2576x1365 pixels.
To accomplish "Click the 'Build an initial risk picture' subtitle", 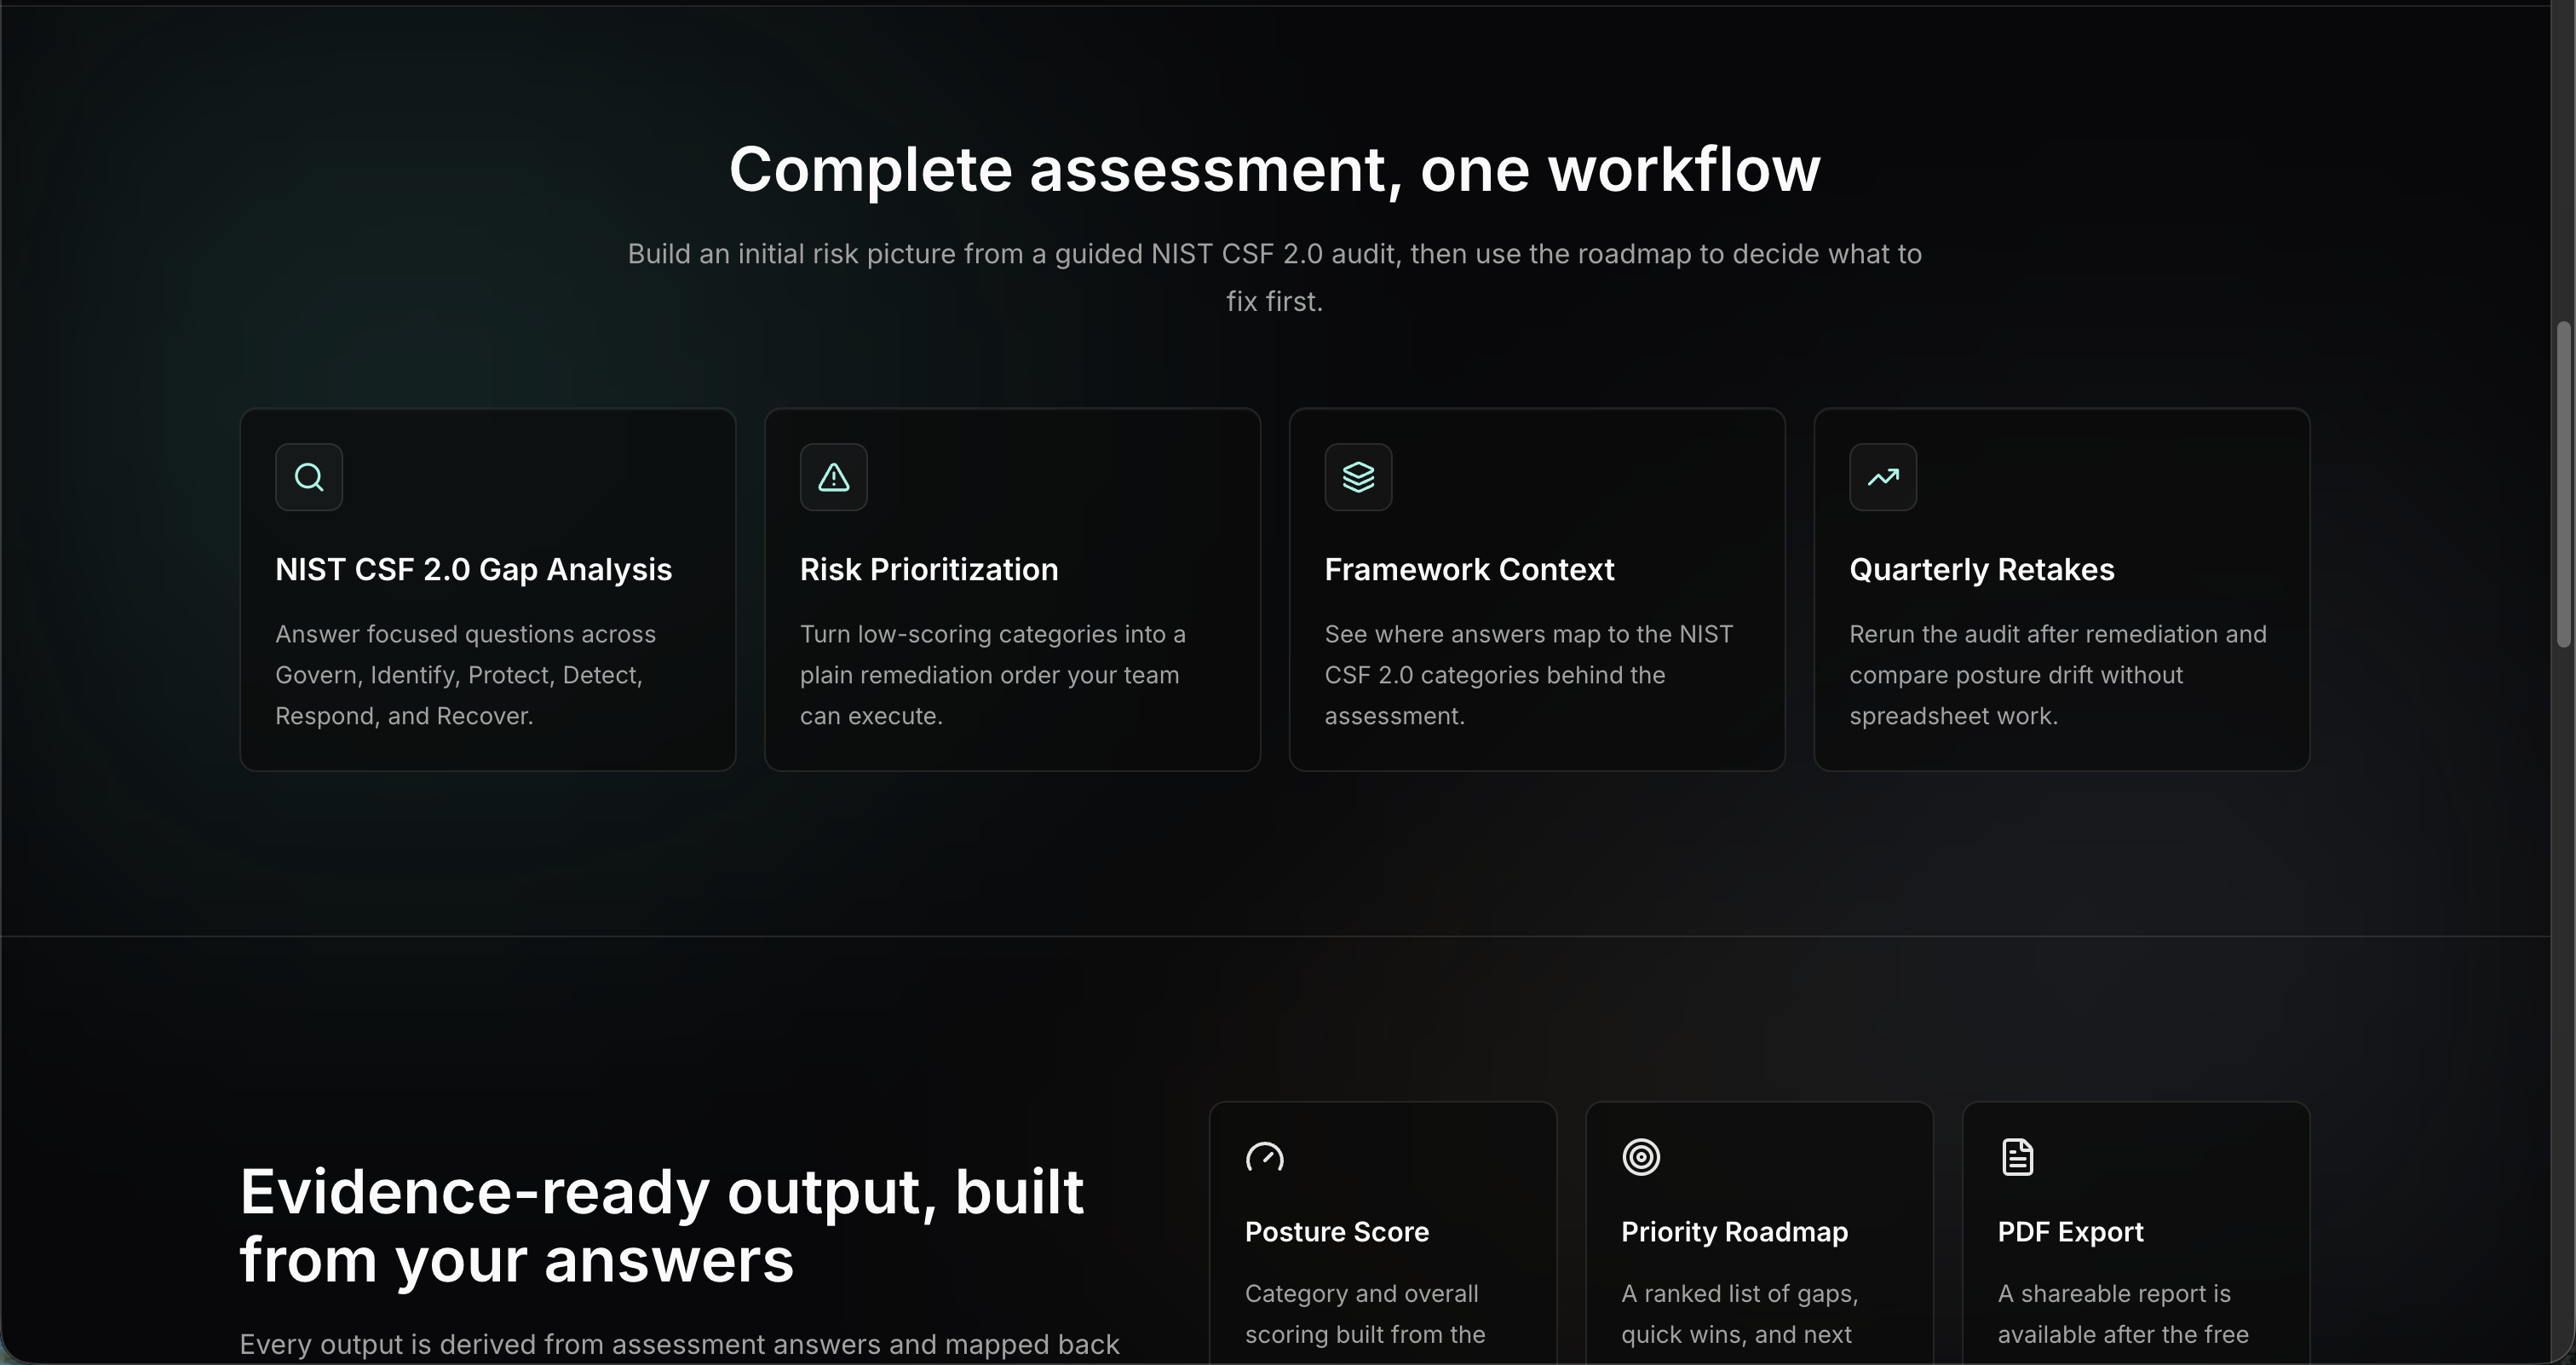I will pyautogui.click(x=1275, y=277).
